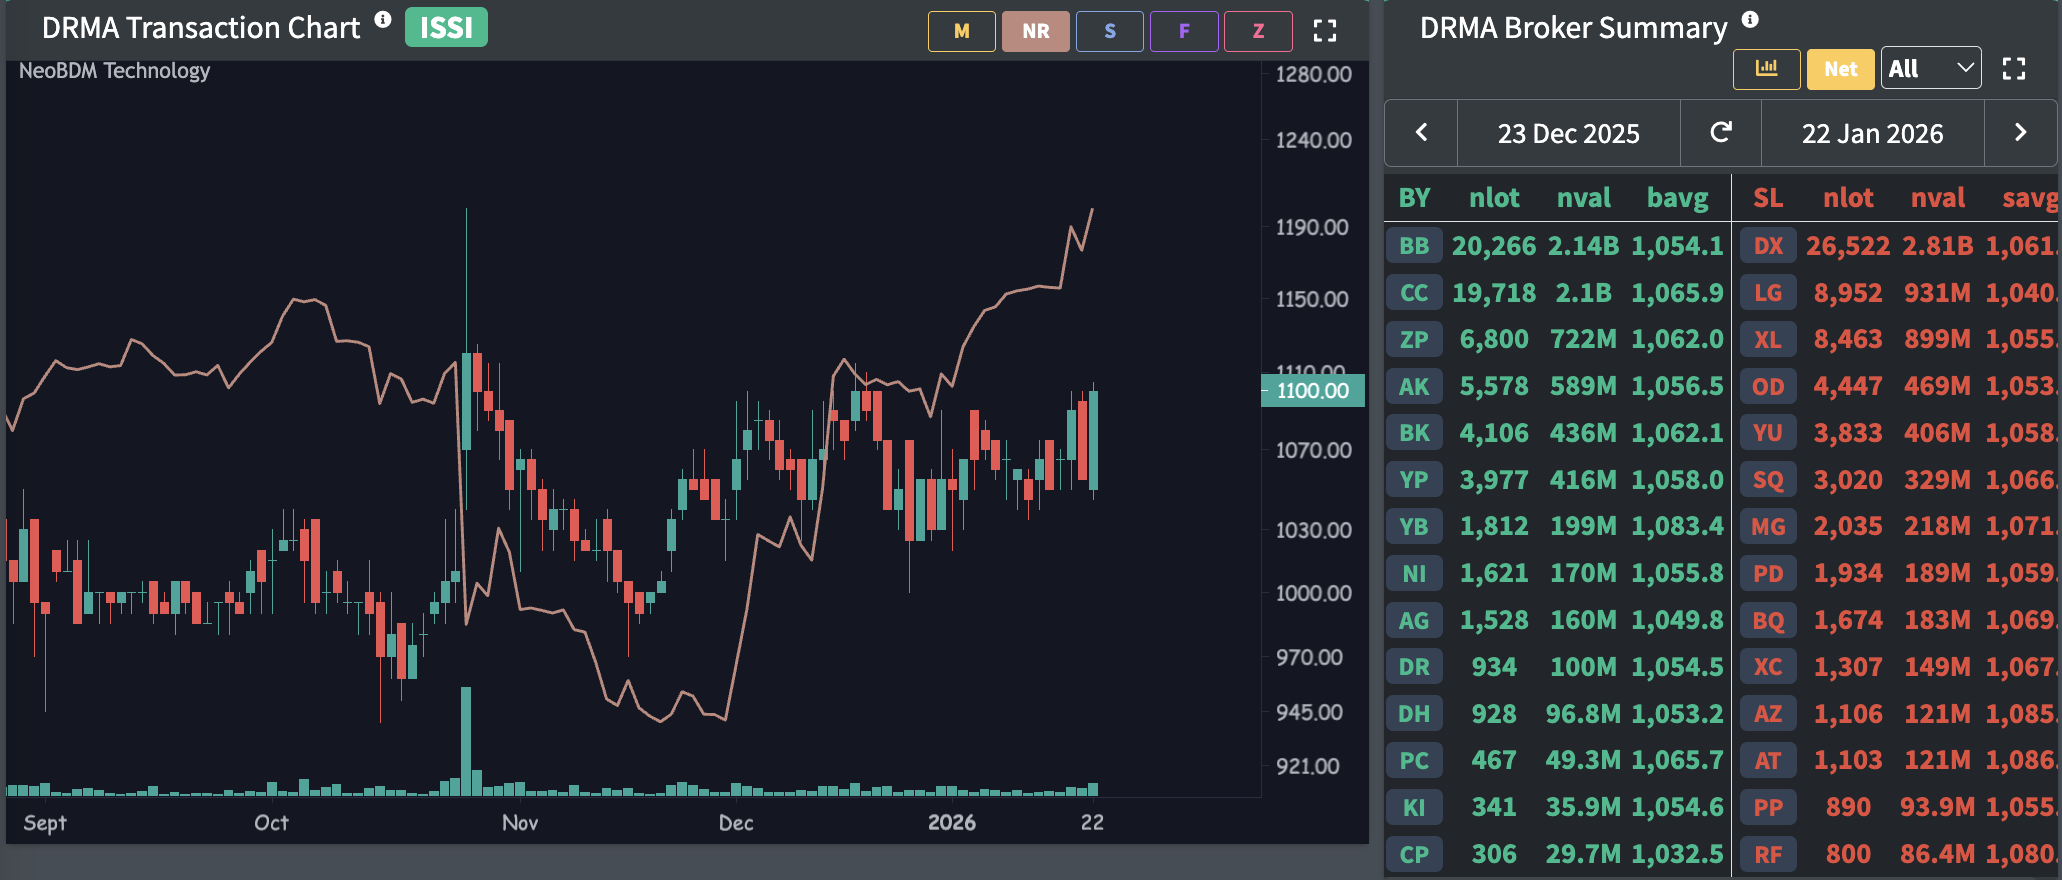Toggle the S series on the chart
The image size is (2062, 880).
pyautogui.click(x=1109, y=31)
